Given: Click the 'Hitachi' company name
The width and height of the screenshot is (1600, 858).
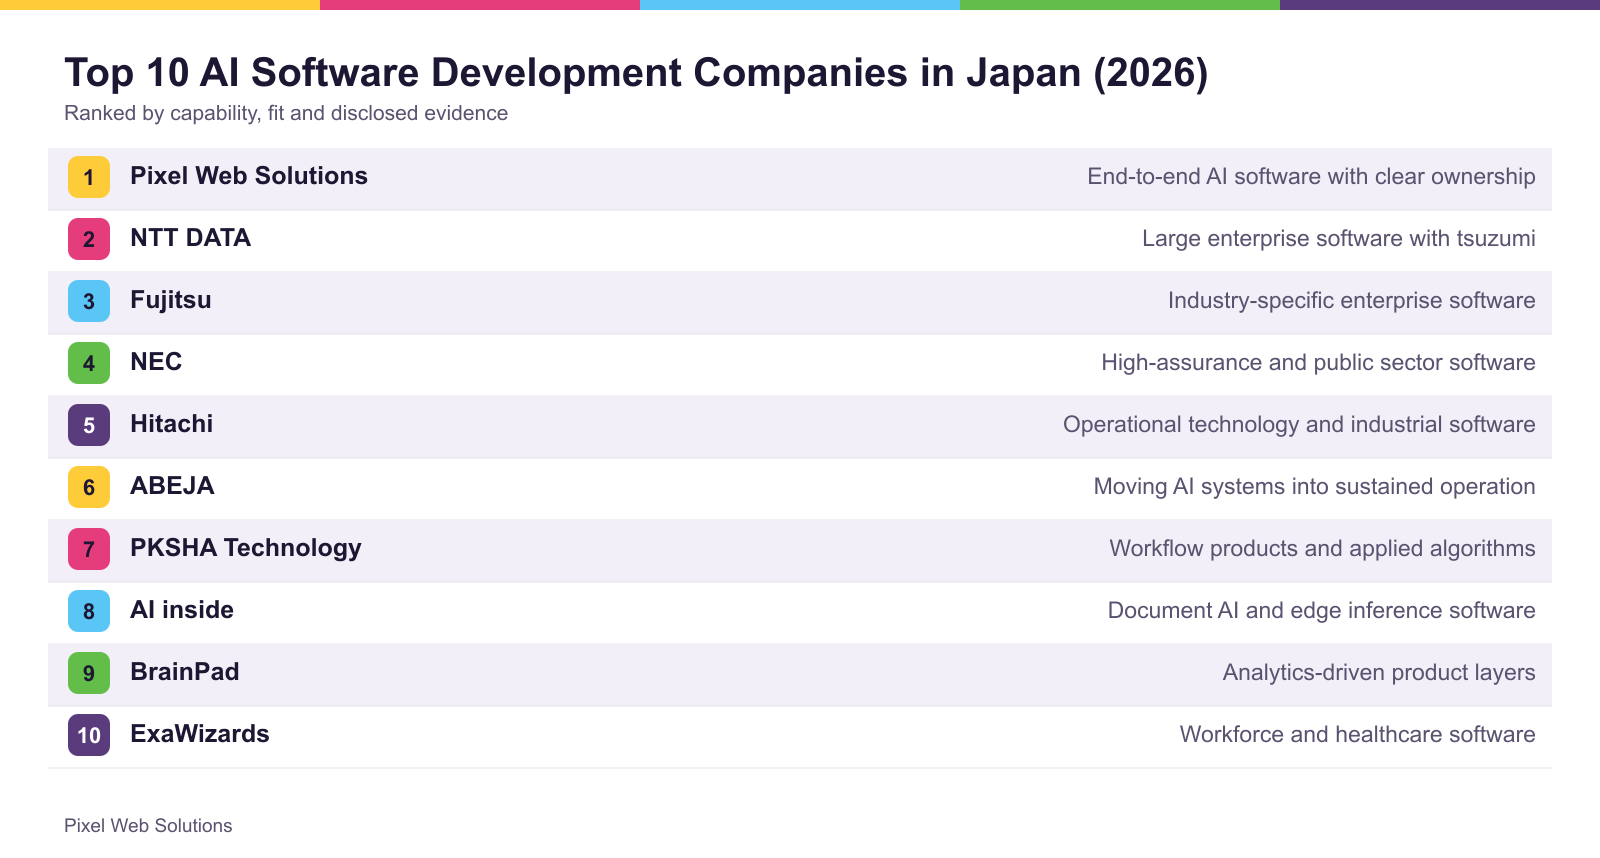Looking at the screenshot, I should click(x=172, y=424).
